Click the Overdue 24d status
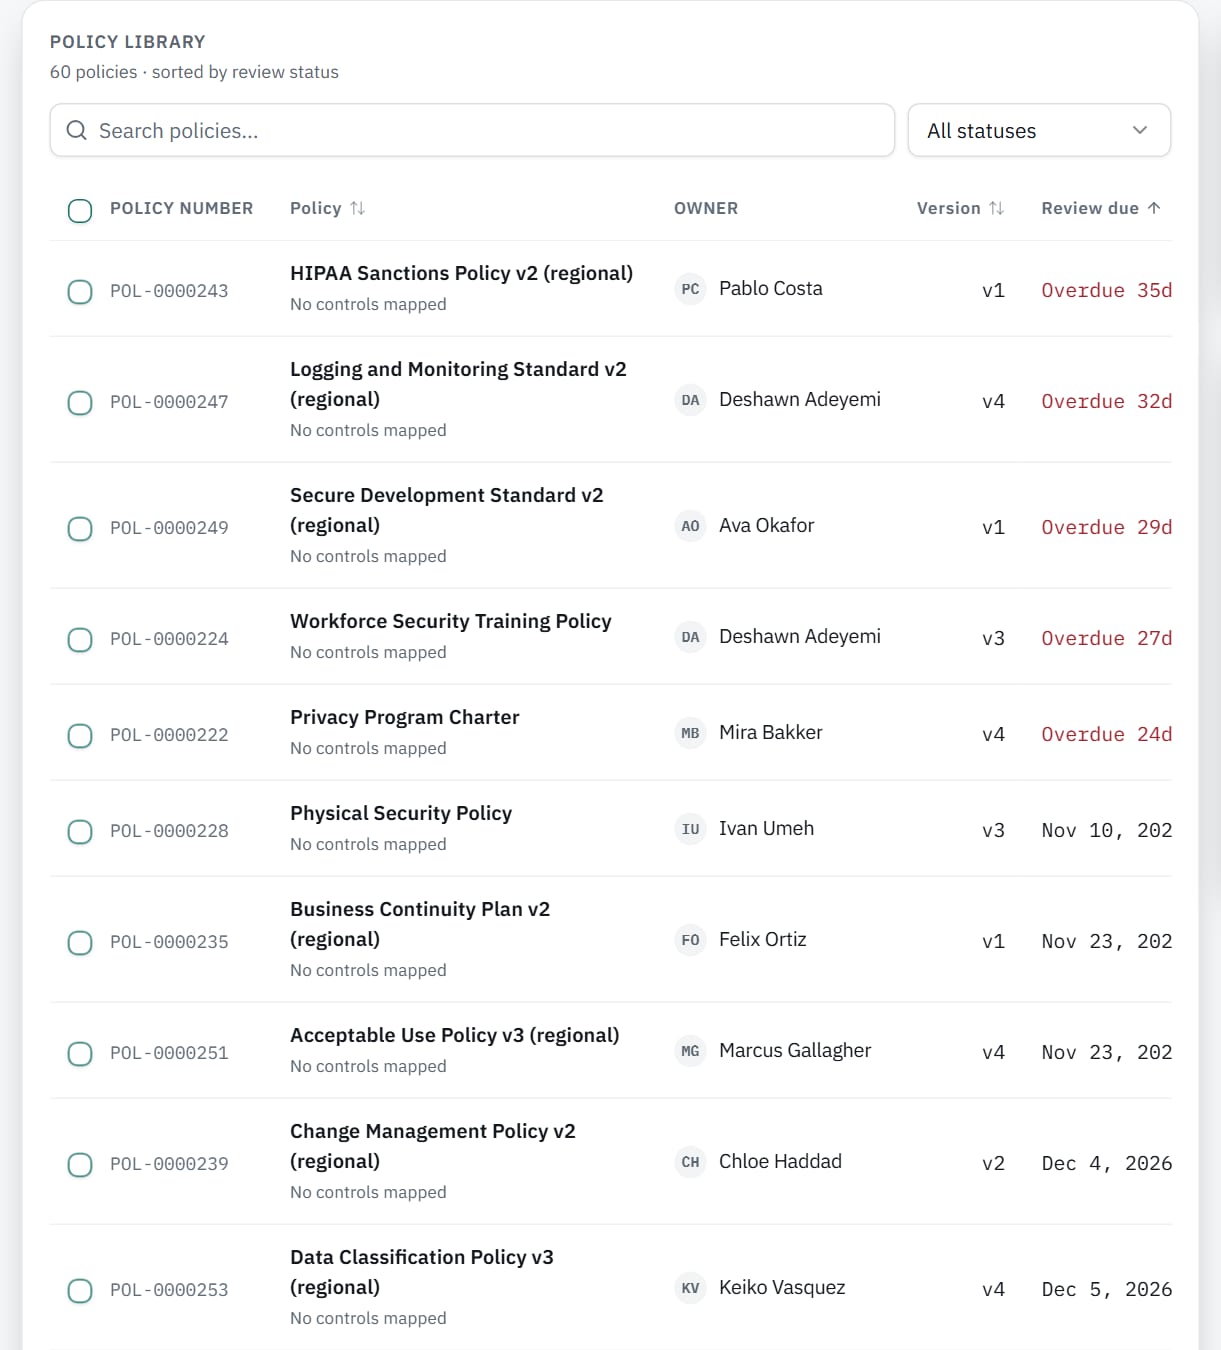 [1106, 734]
